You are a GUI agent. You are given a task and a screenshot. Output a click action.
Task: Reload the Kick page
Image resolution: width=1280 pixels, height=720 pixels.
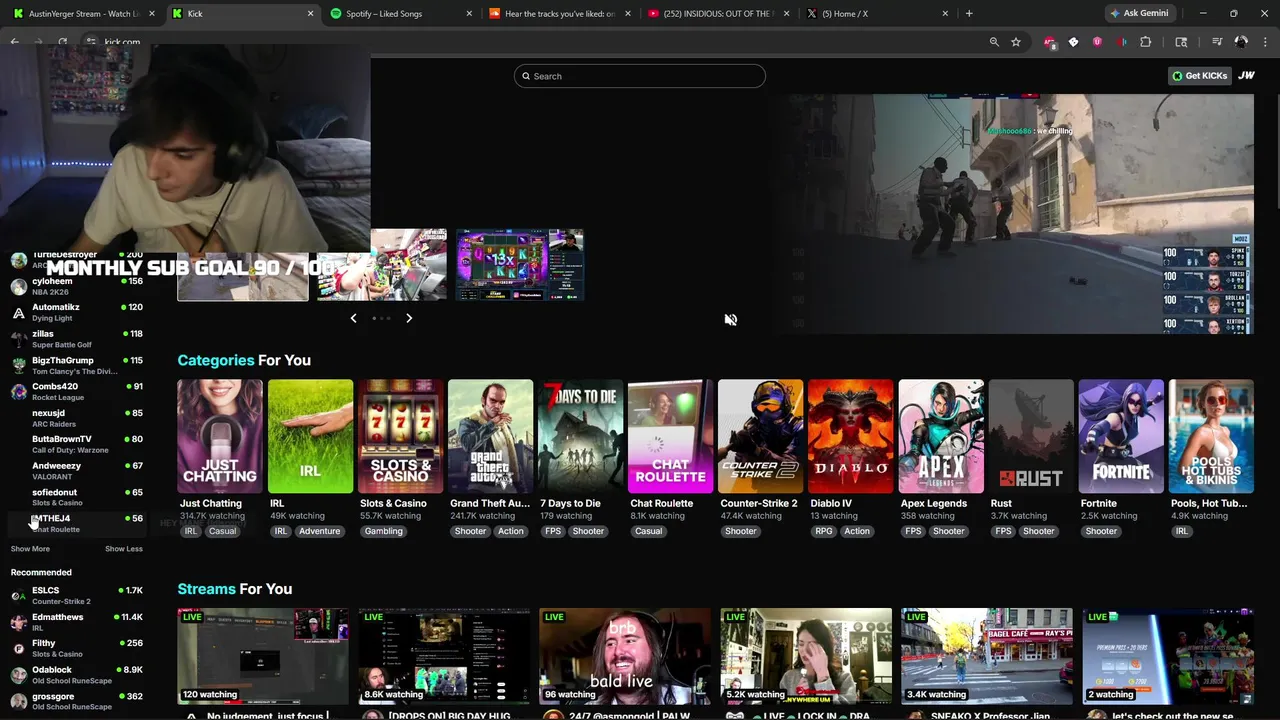coord(62,42)
